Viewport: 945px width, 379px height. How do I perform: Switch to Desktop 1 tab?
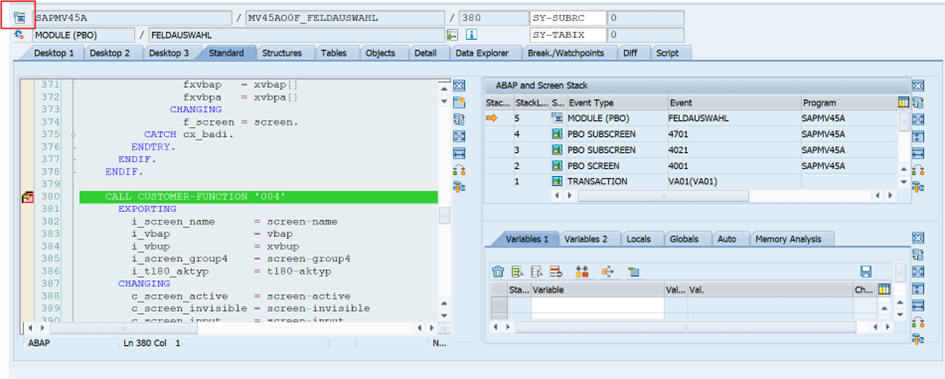pyautogui.click(x=54, y=53)
